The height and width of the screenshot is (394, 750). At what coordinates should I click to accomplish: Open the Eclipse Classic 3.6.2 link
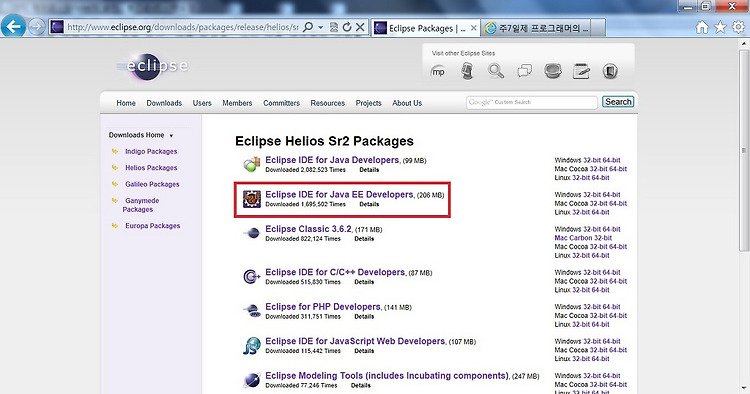309,229
